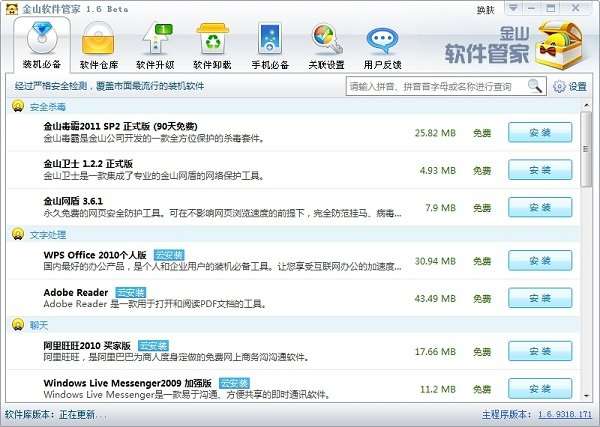The width and height of the screenshot is (600, 427).
Task: Switch to the 用户反馈 tab label
Action: (383, 65)
